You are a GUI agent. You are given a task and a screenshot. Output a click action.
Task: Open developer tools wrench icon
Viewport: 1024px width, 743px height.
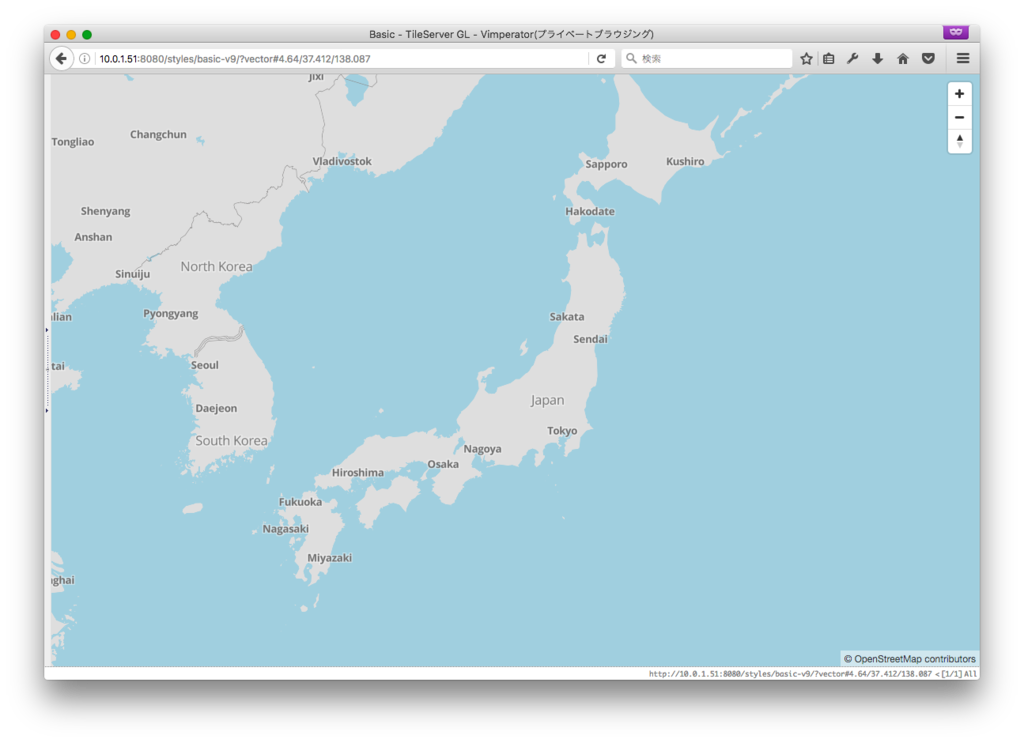[x=852, y=59]
